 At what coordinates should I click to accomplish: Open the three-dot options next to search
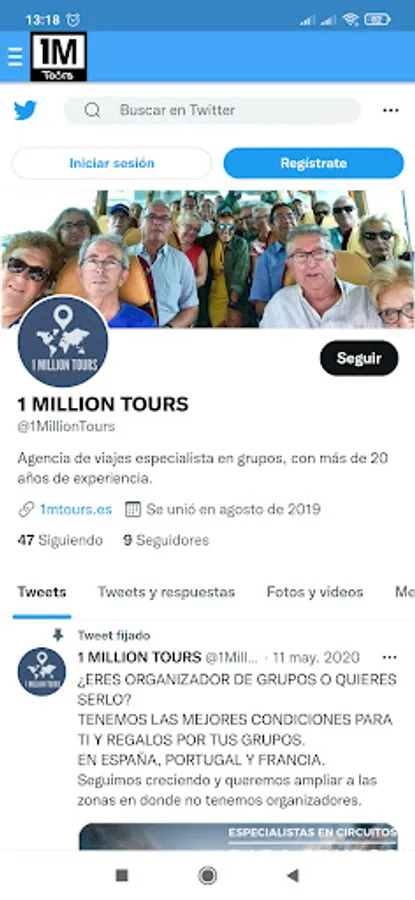391,110
